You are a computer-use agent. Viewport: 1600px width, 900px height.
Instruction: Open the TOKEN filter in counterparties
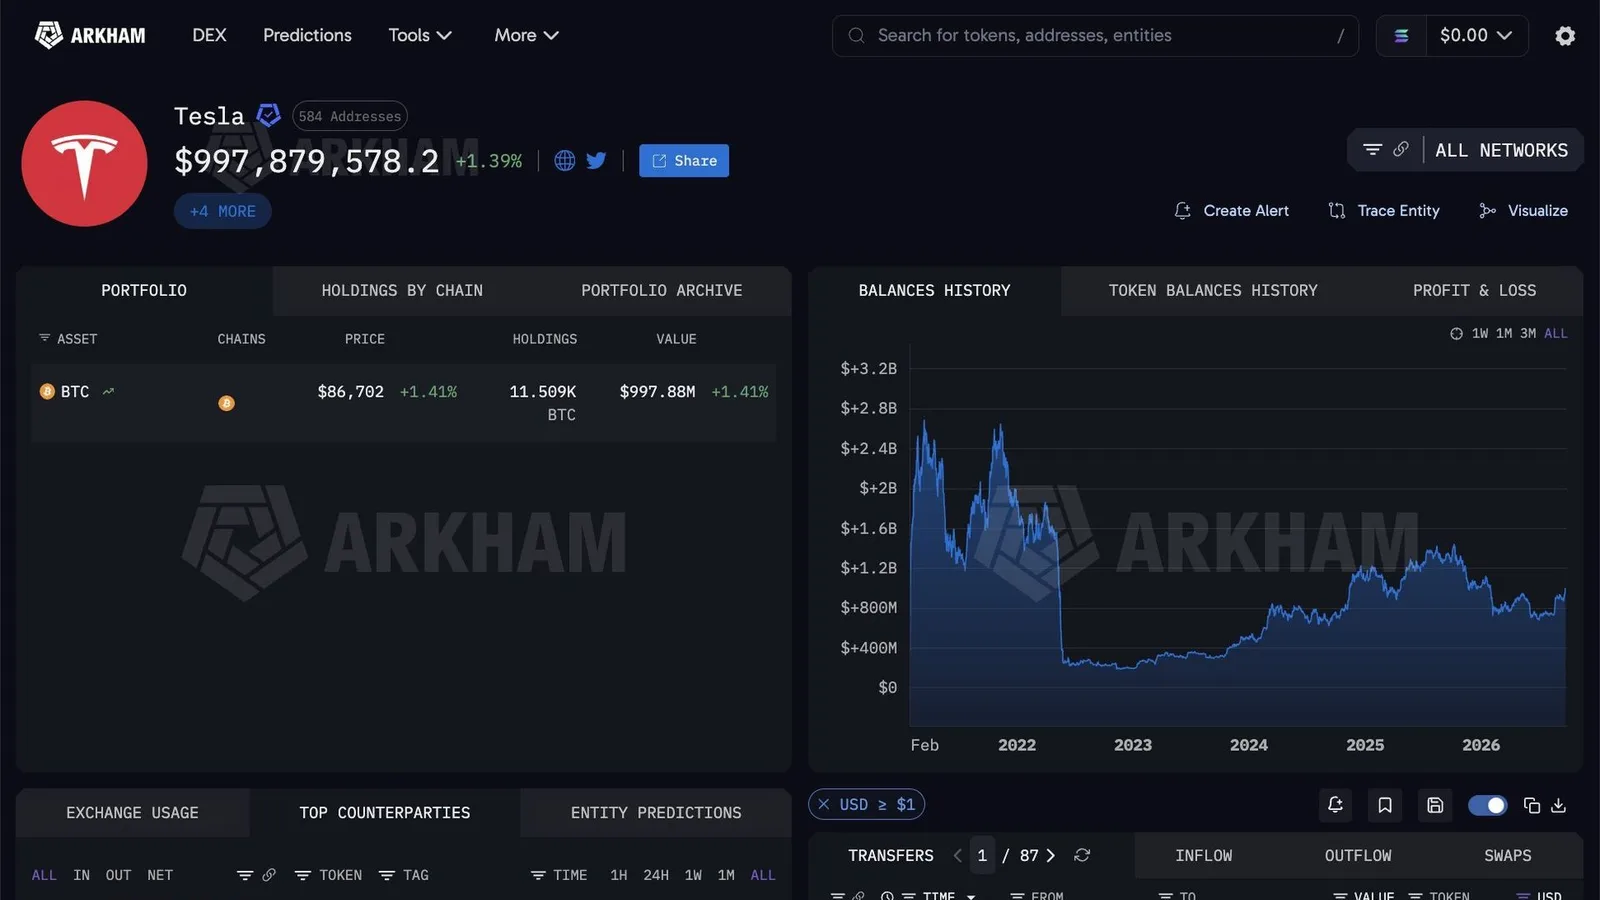coord(329,876)
